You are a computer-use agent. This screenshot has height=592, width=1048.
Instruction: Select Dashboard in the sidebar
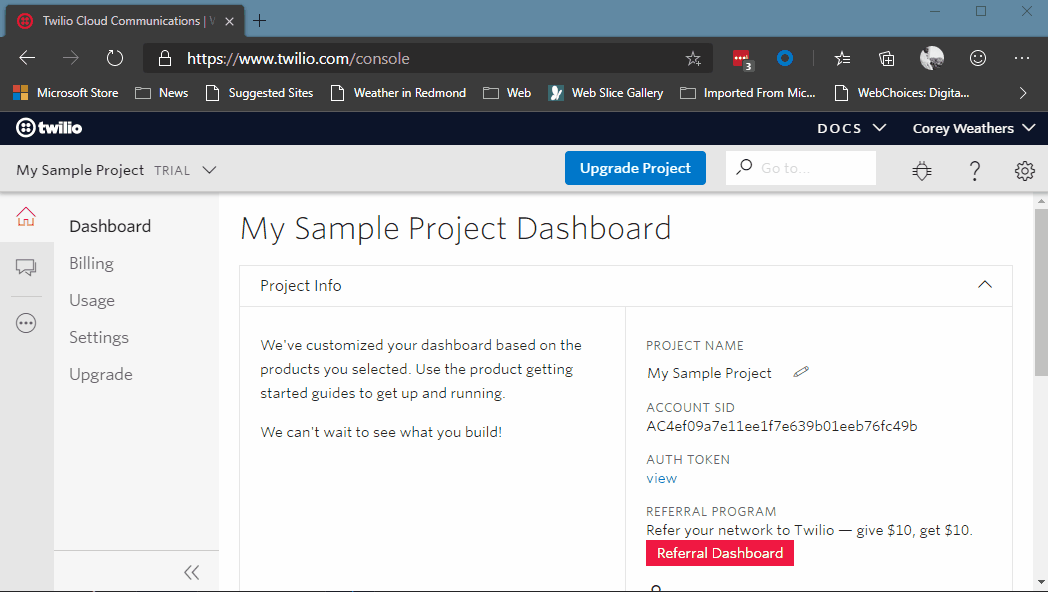[110, 227]
